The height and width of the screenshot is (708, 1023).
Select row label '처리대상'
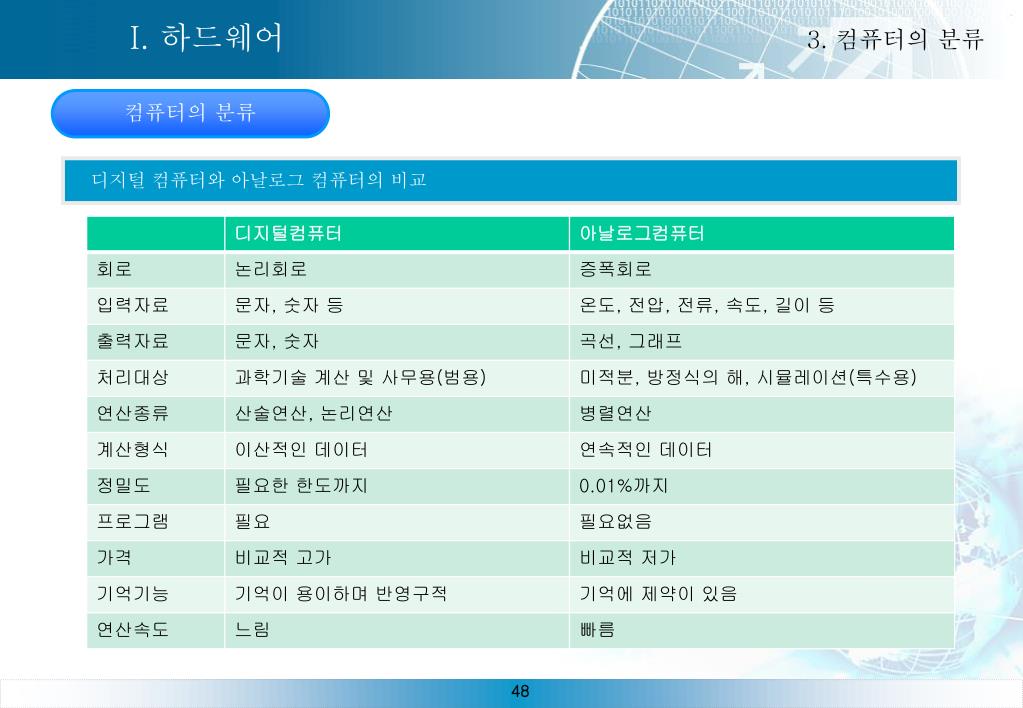tap(155, 377)
